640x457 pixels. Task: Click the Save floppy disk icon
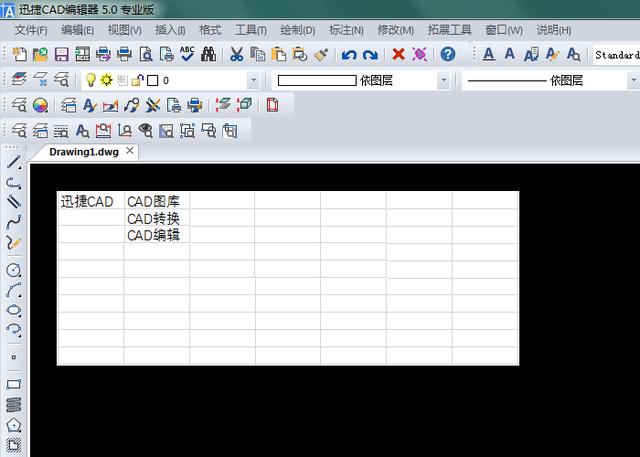click(61, 54)
